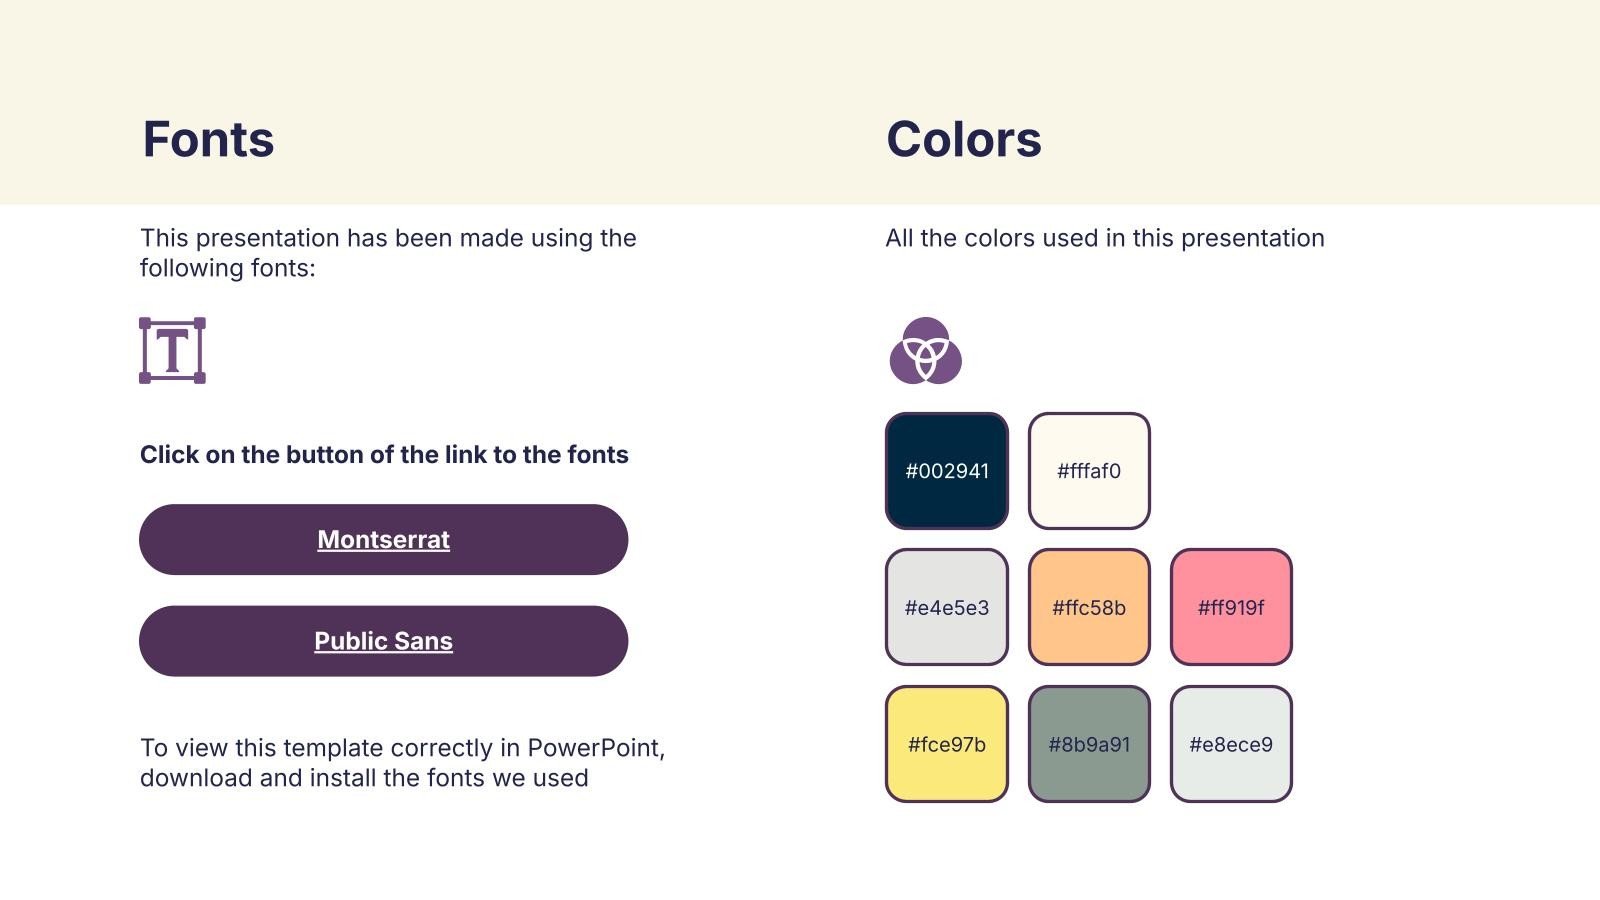Screen dimensions: 1600x900
Task: Click the sage green #8b9a91 swatch
Action: coord(1089,744)
